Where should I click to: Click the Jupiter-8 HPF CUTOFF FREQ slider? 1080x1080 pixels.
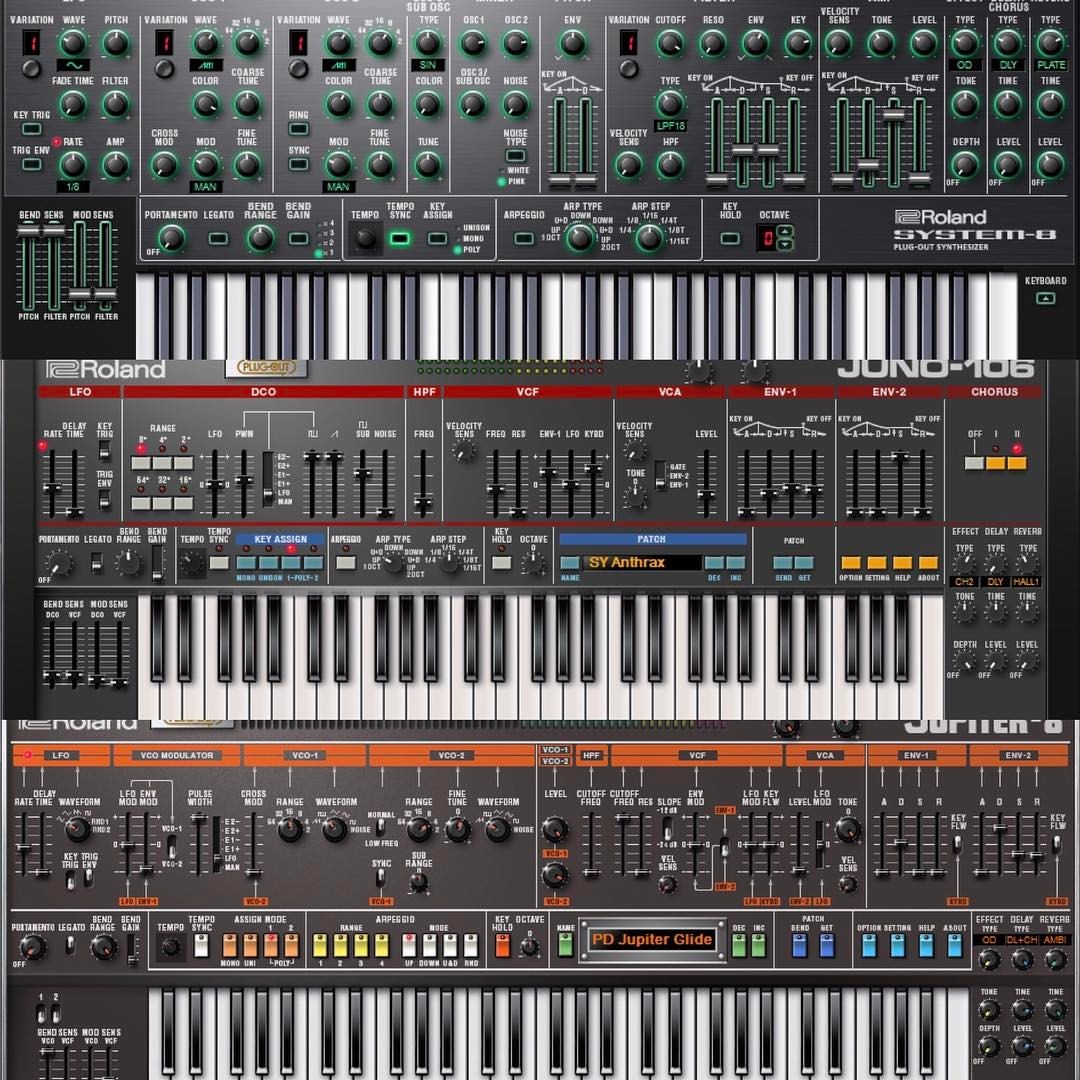point(591,846)
